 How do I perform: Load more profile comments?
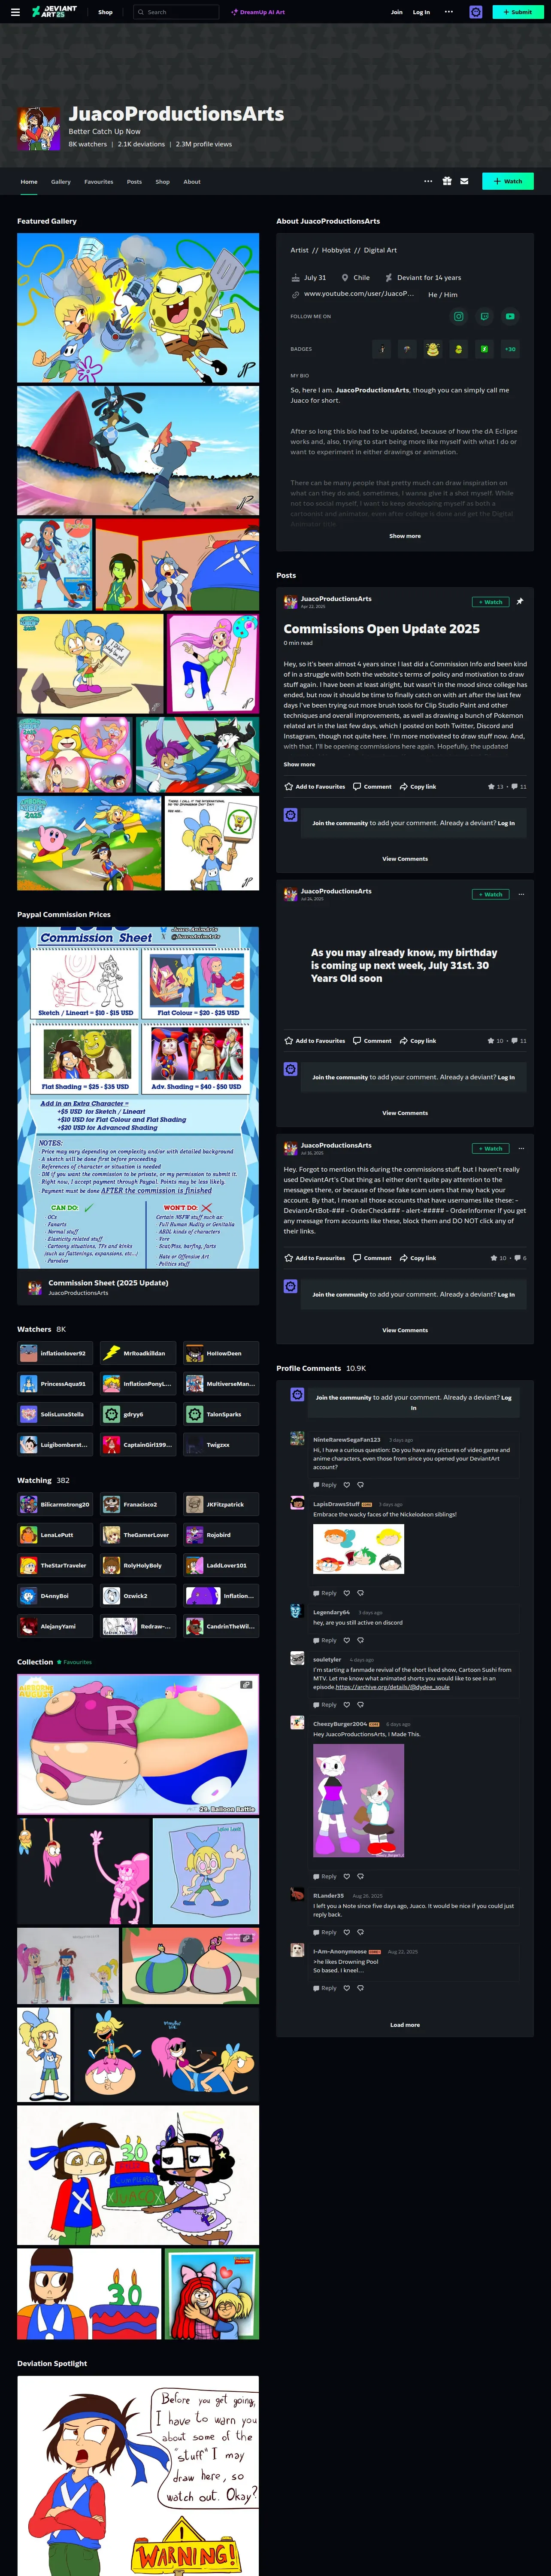(x=405, y=2025)
